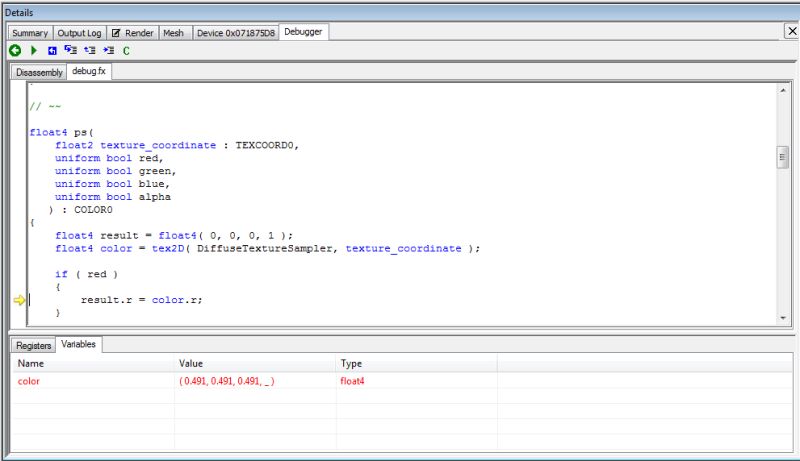800x461 pixels.
Task: Click 'TEXCOORD0' in the parameter list
Action: [x=267, y=145]
